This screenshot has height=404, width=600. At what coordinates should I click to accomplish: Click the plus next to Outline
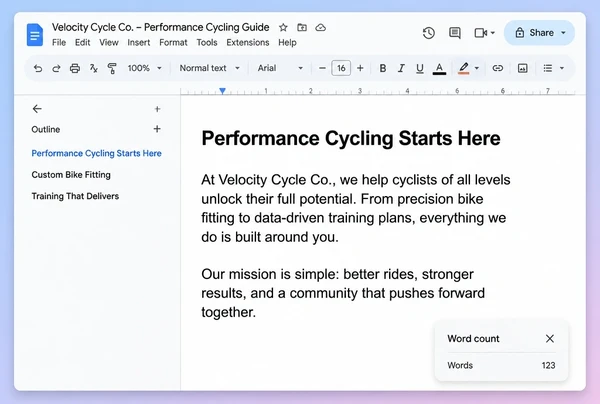coord(157,129)
